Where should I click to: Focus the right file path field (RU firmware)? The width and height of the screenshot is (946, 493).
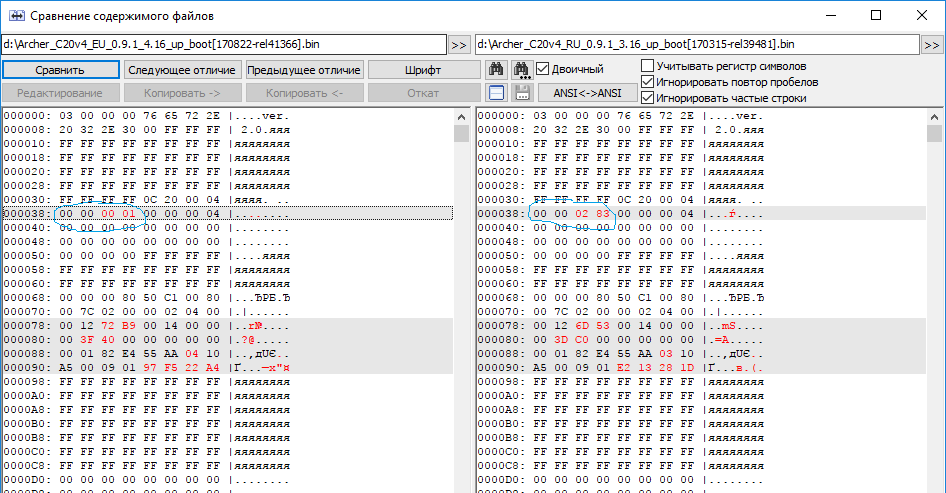[x=697, y=45]
